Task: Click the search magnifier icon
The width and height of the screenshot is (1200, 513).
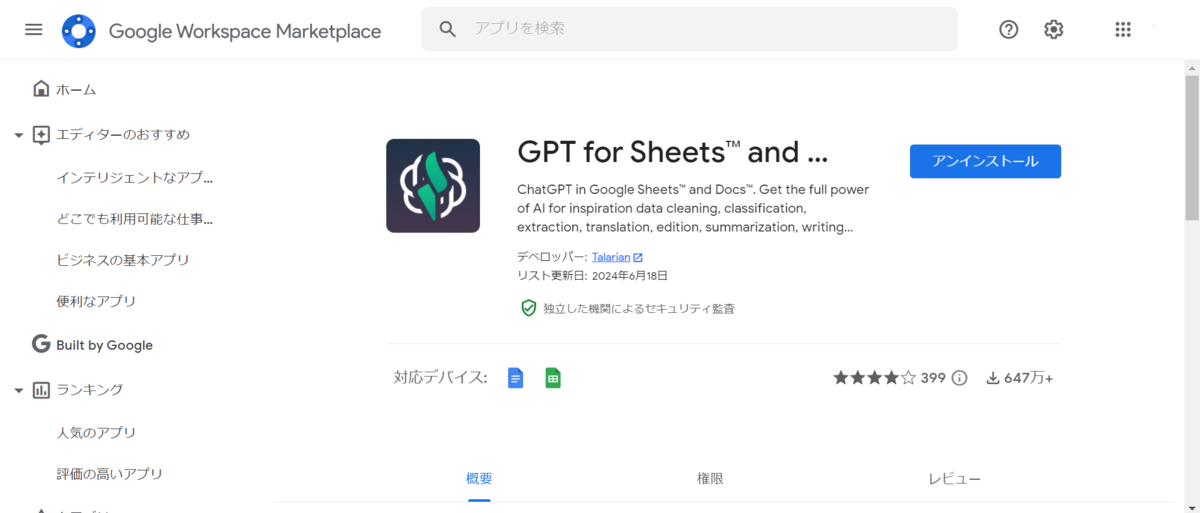Action: point(449,29)
